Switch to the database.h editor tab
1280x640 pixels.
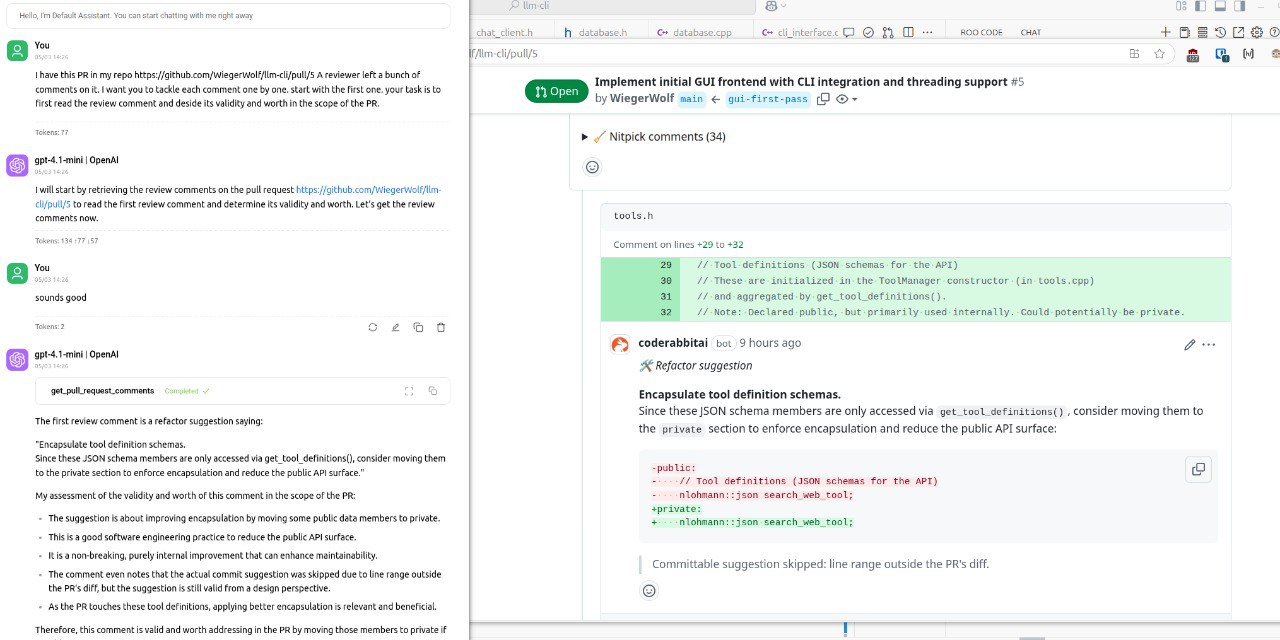pyautogui.click(x=600, y=32)
